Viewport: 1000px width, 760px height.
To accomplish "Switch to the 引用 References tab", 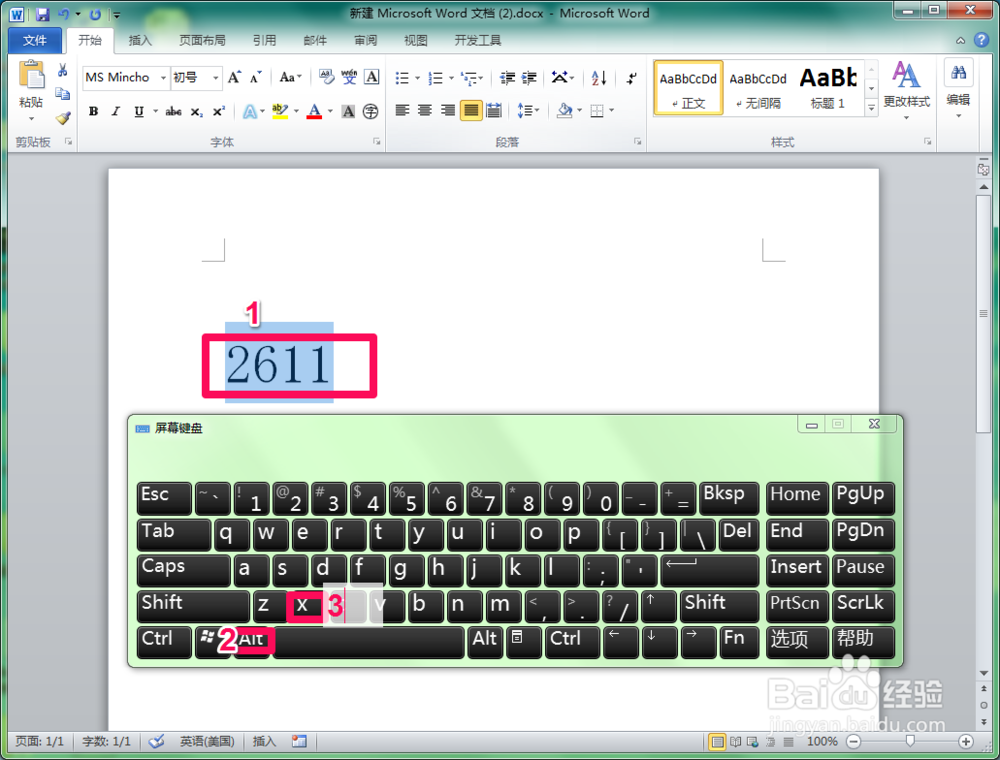I will [x=265, y=41].
